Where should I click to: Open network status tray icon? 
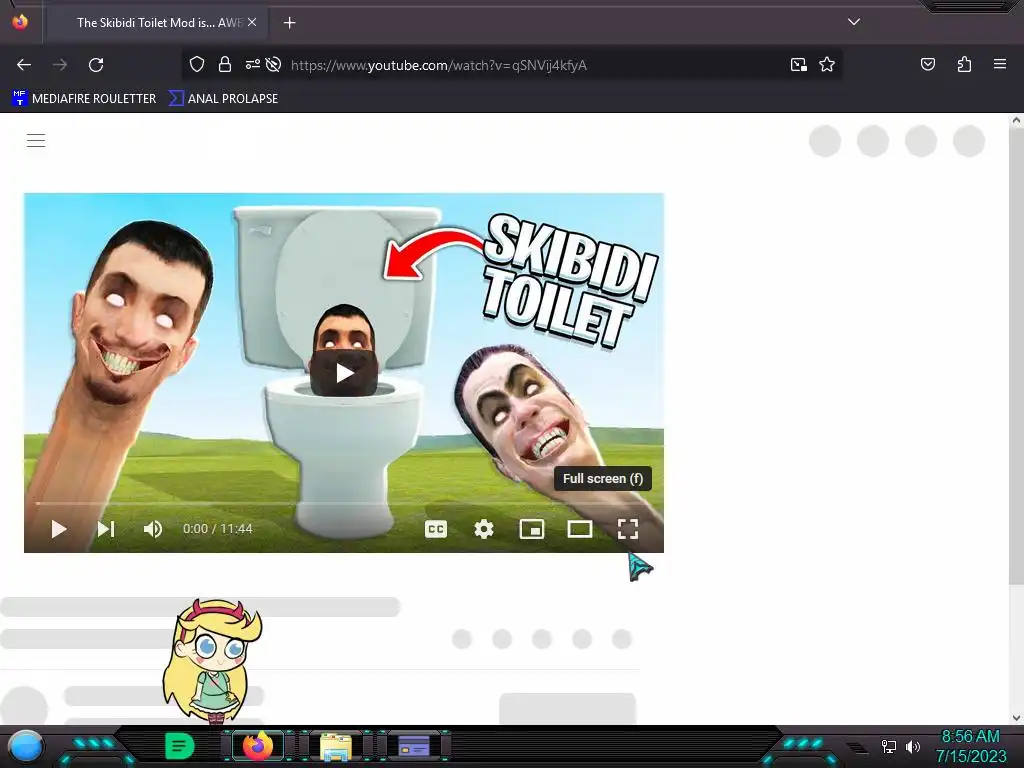coord(889,746)
